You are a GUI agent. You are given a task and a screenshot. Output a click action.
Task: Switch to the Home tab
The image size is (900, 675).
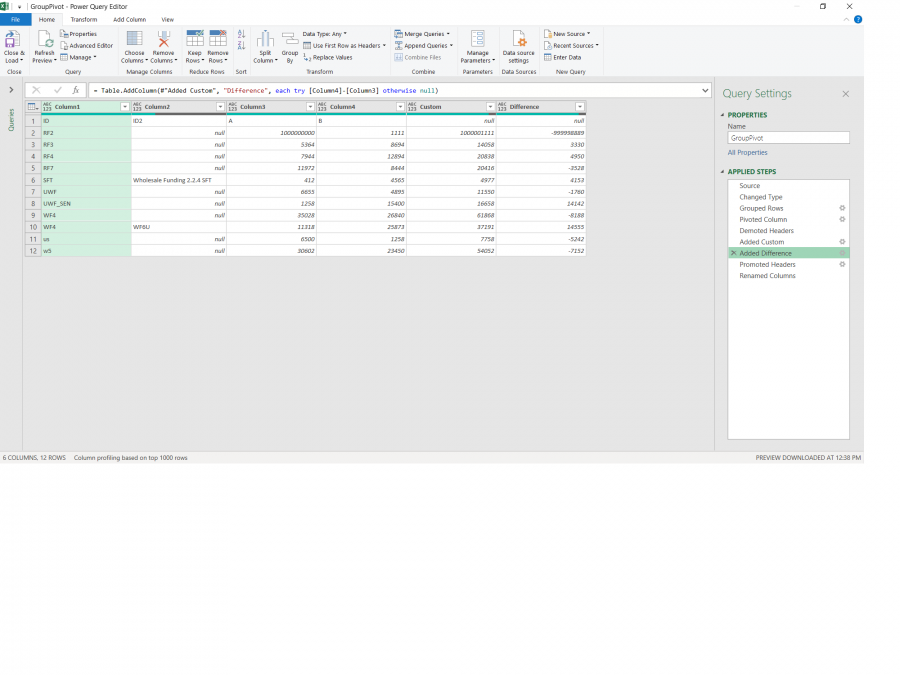(x=47, y=20)
